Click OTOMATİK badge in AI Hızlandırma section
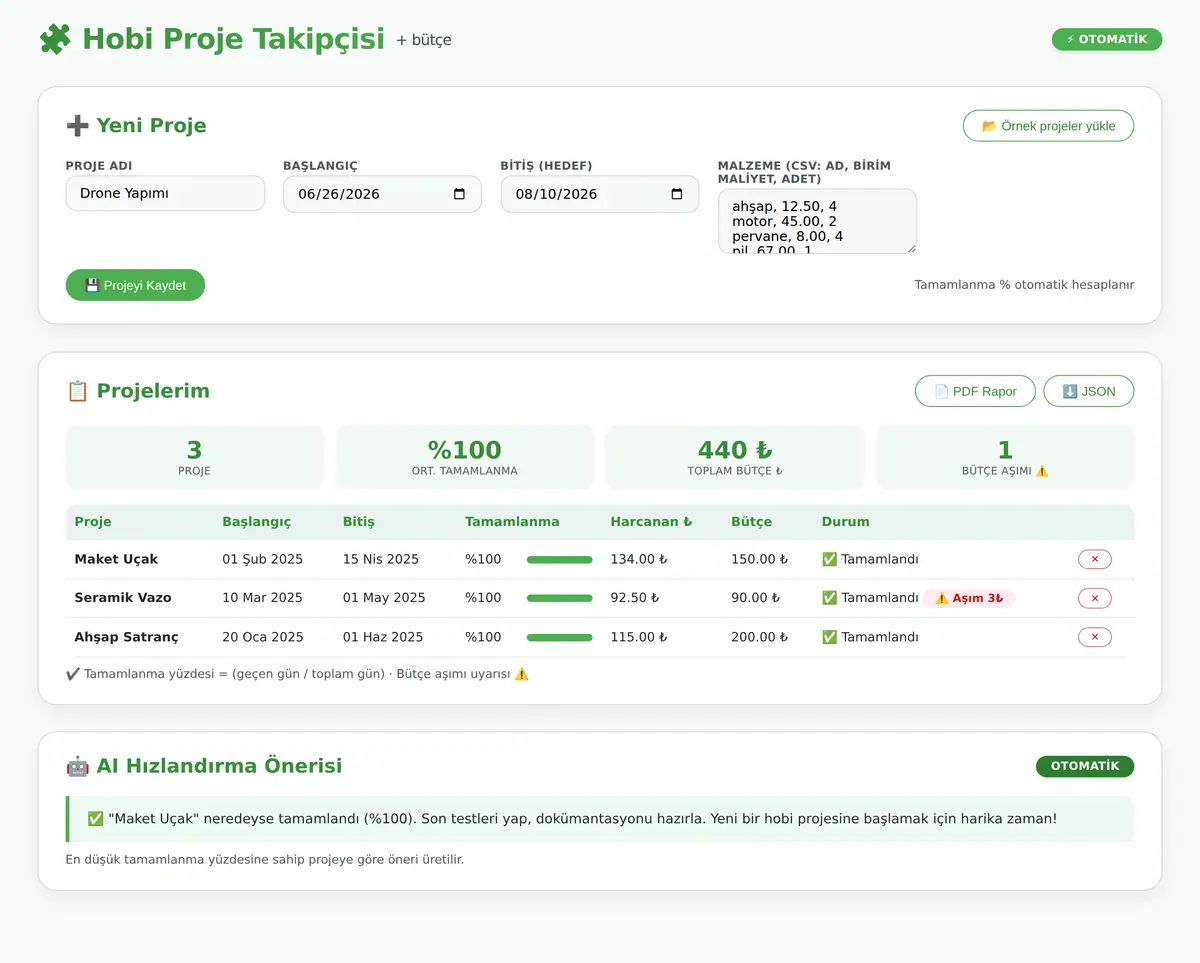This screenshot has width=1200, height=963. 1085,766
